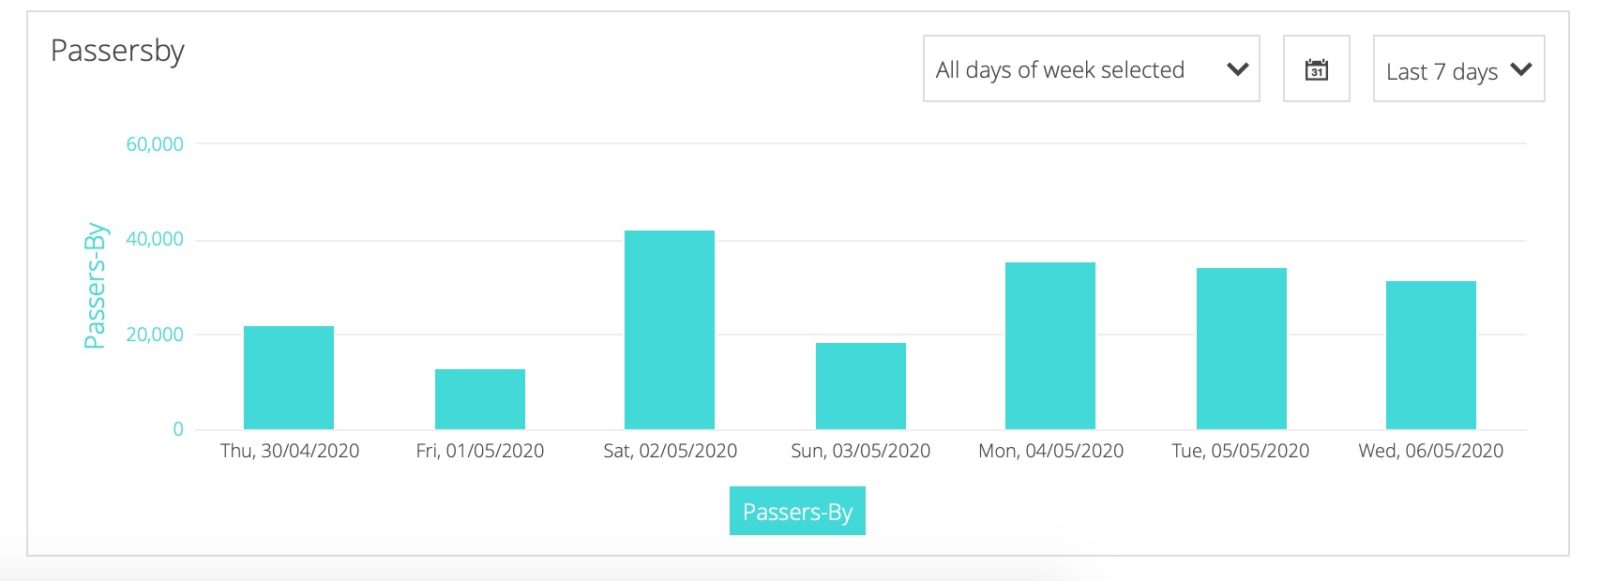Click the Passersby panel title
1600x581 pixels.
(117, 51)
